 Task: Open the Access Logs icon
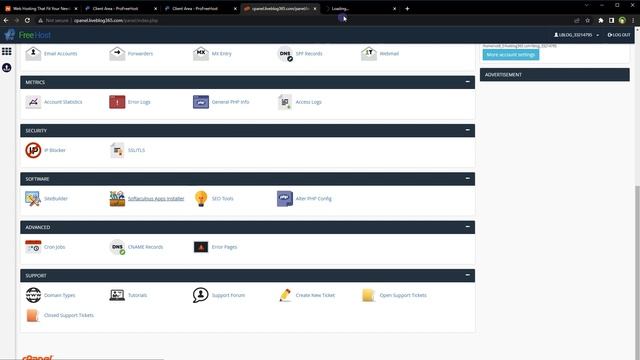coord(285,102)
